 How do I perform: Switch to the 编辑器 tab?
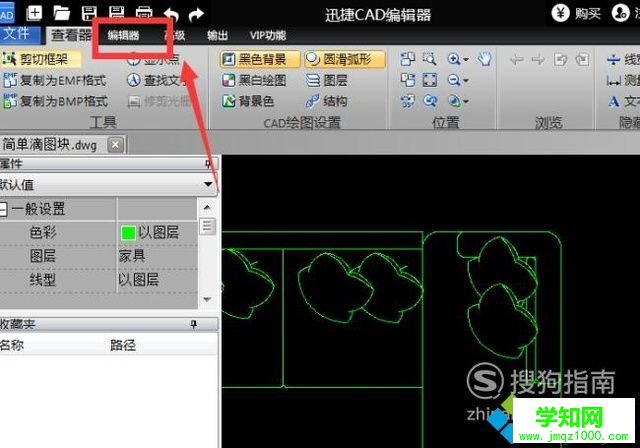tap(123, 35)
